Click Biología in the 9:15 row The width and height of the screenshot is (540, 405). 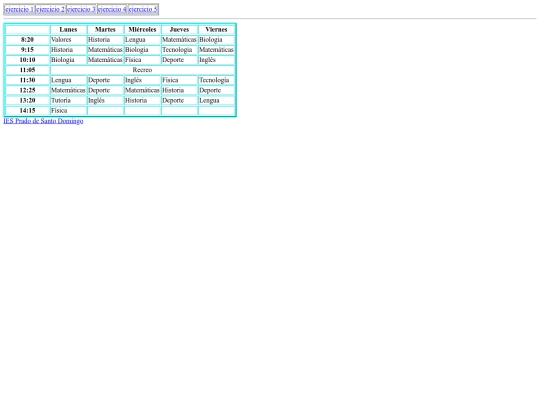click(142, 50)
